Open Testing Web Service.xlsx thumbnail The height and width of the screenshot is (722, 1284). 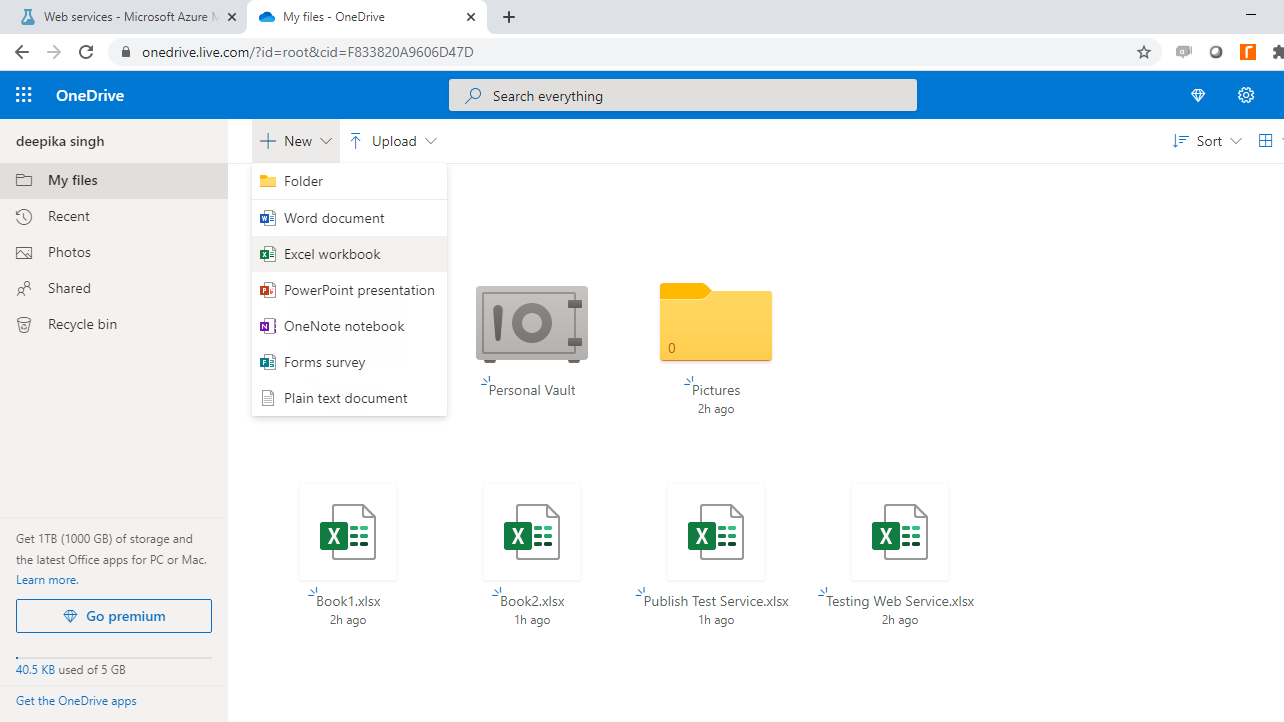coord(900,532)
